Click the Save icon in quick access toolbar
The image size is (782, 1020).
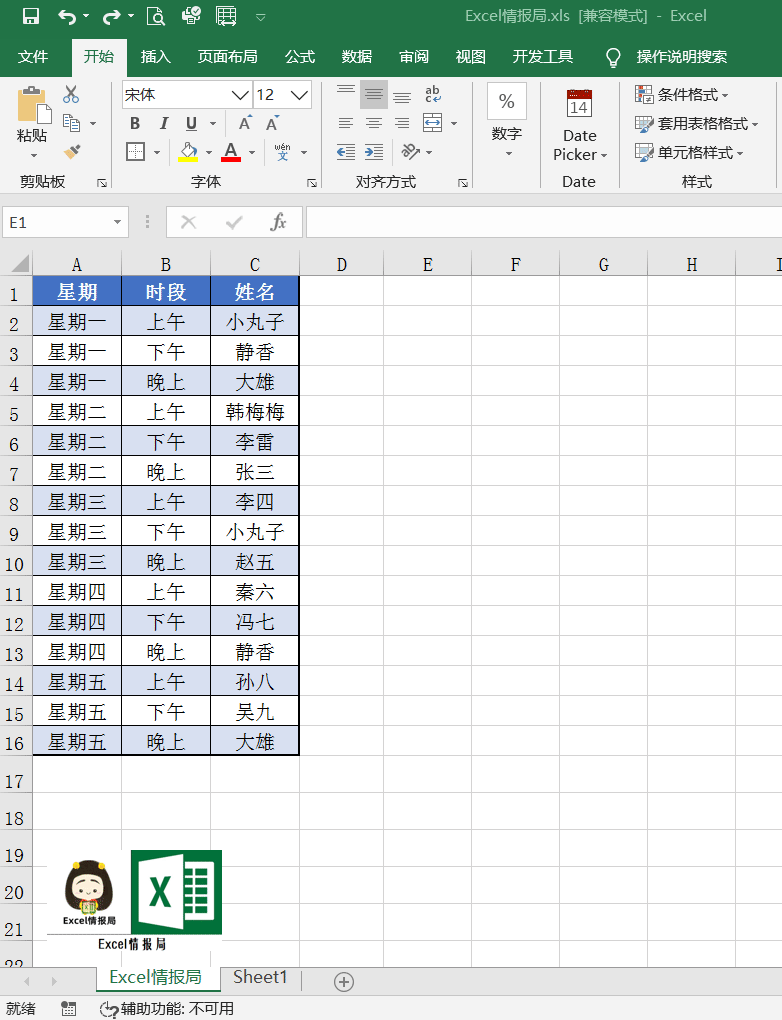tap(30, 16)
